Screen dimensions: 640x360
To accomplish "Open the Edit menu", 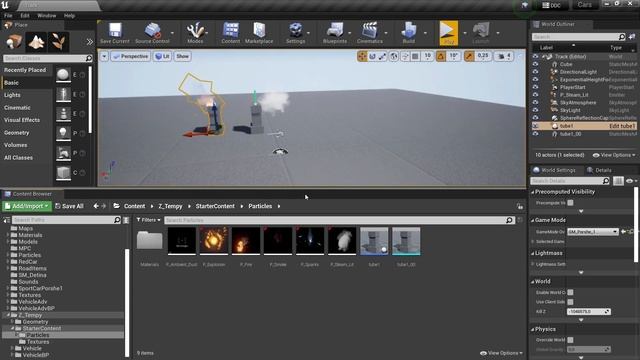I will point(25,16).
